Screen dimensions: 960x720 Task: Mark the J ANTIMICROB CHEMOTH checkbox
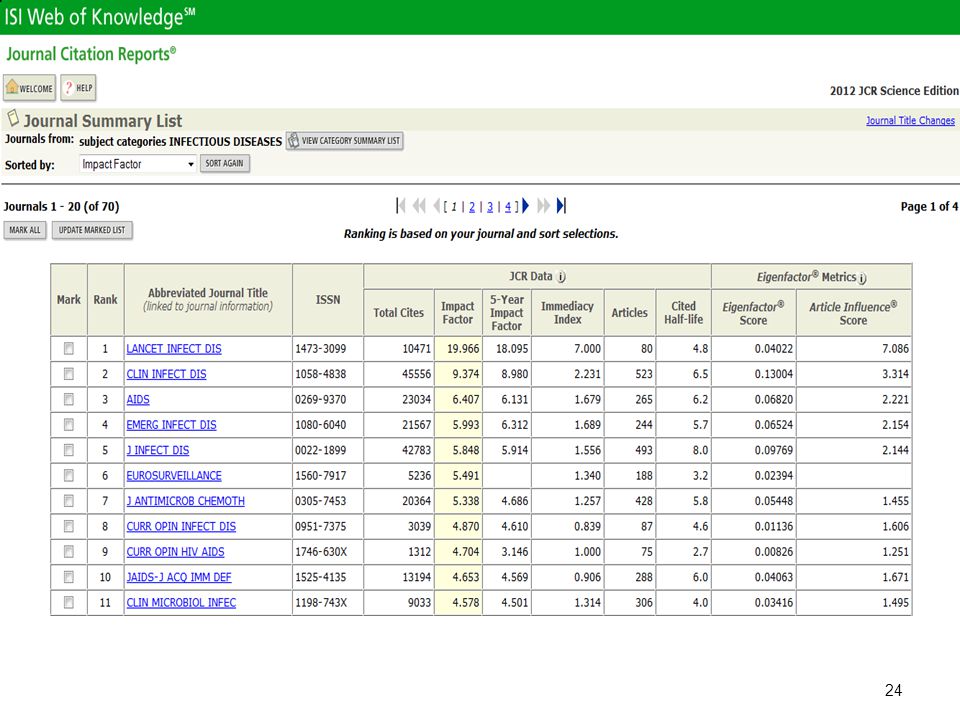click(69, 501)
